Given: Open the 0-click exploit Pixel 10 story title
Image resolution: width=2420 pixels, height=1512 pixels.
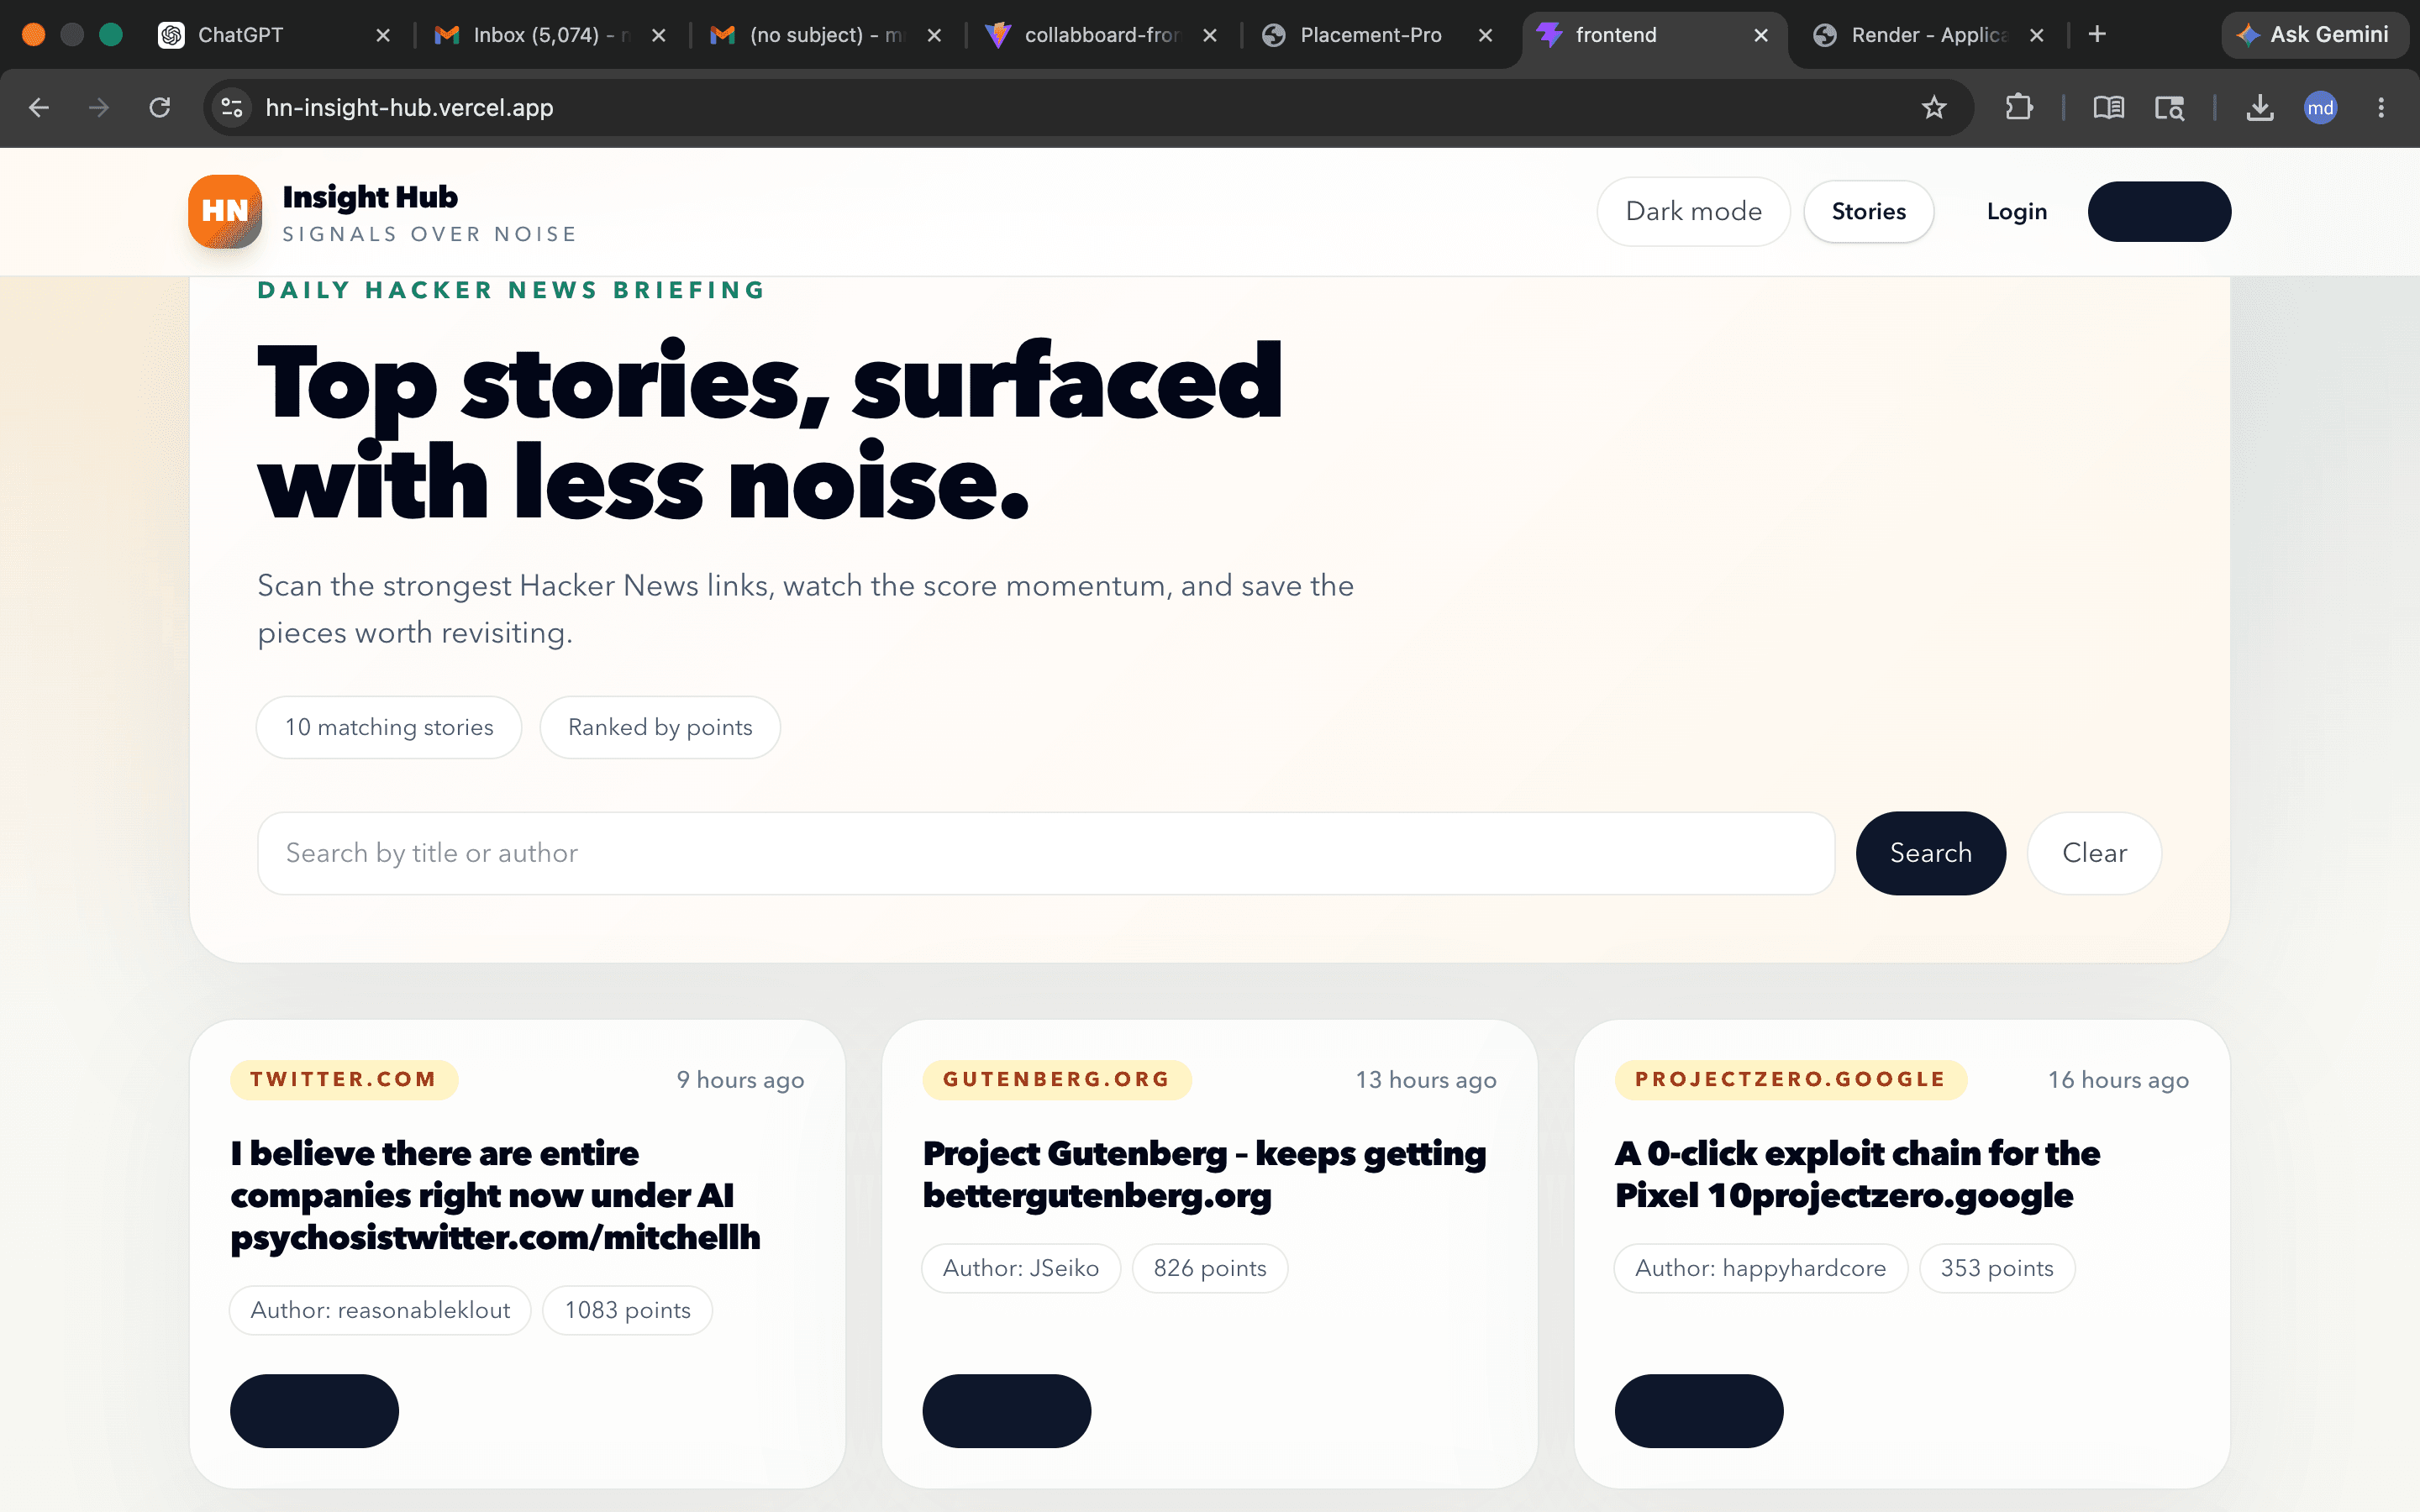Looking at the screenshot, I should [x=1857, y=1174].
